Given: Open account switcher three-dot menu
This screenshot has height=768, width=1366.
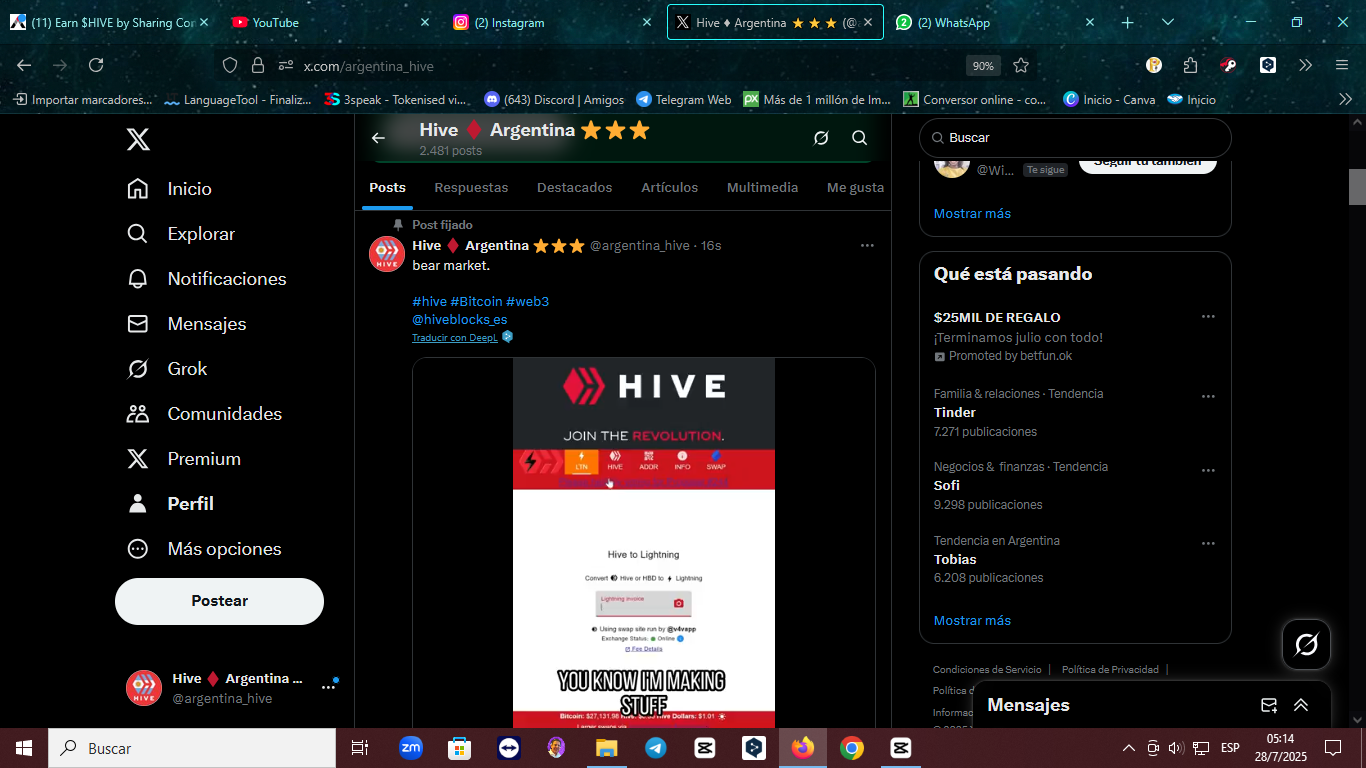Looking at the screenshot, I should (328, 688).
